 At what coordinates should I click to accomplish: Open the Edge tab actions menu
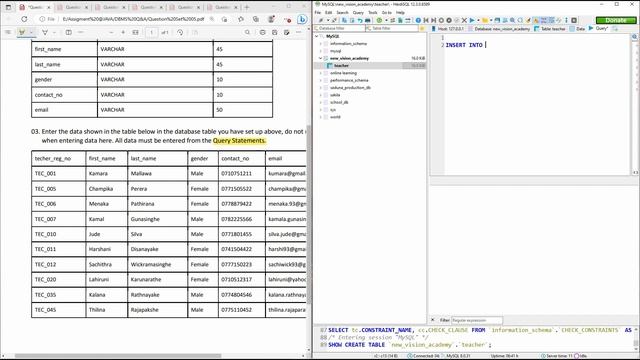pos(8,7)
